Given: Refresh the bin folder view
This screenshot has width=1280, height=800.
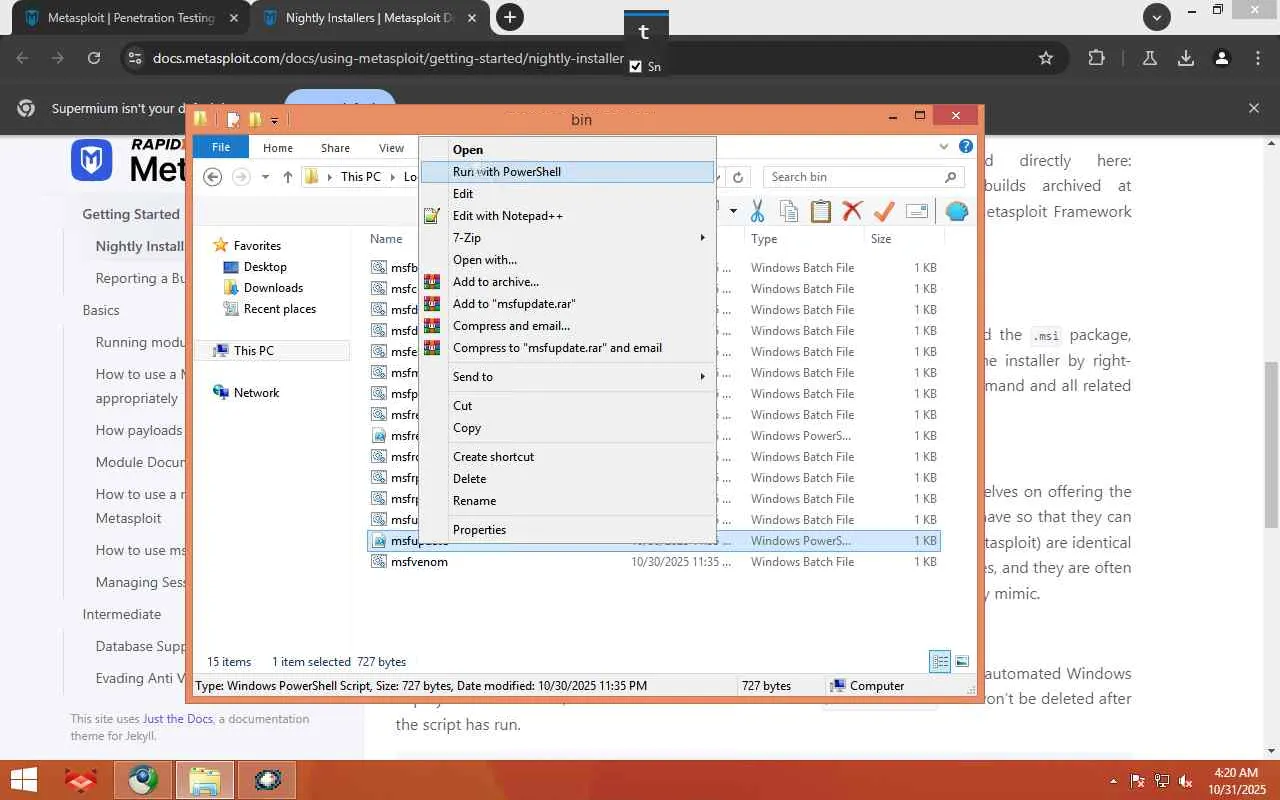Looking at the screenshot, I should 738,177.
